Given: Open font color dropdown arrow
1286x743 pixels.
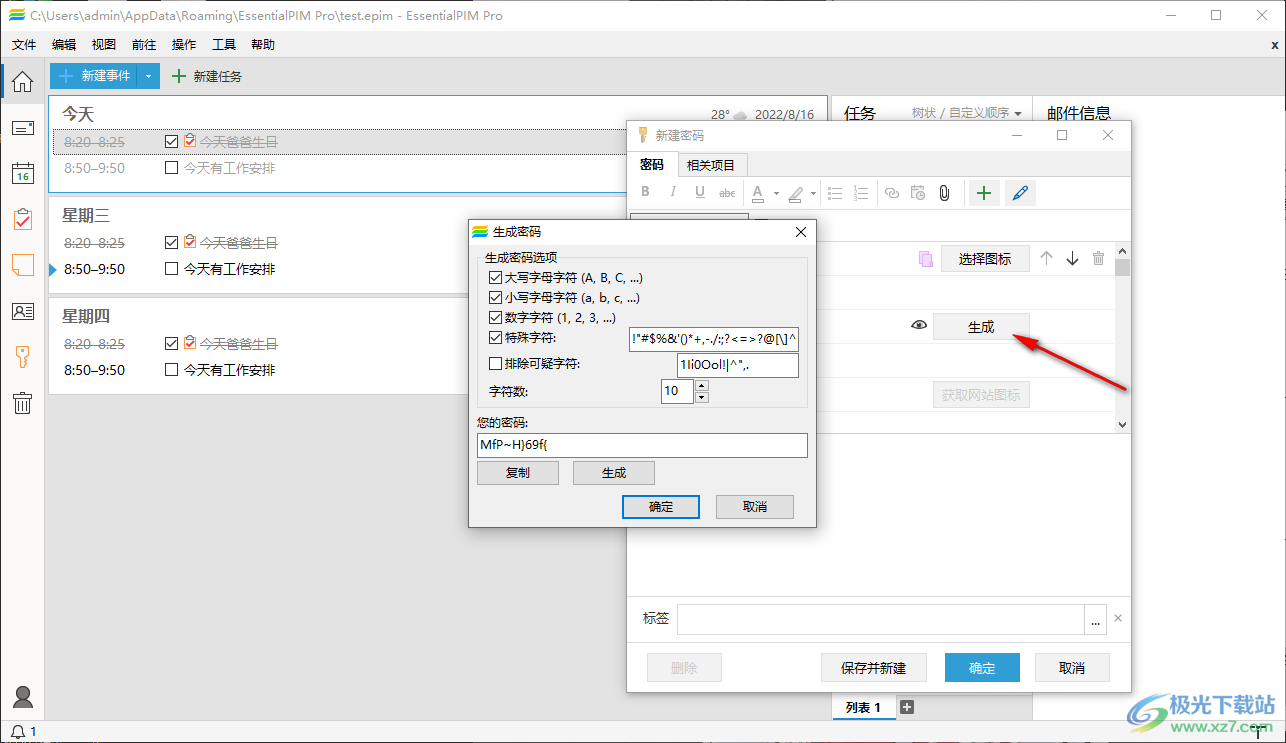Looking at the screenshot, I should pos(776,194).
